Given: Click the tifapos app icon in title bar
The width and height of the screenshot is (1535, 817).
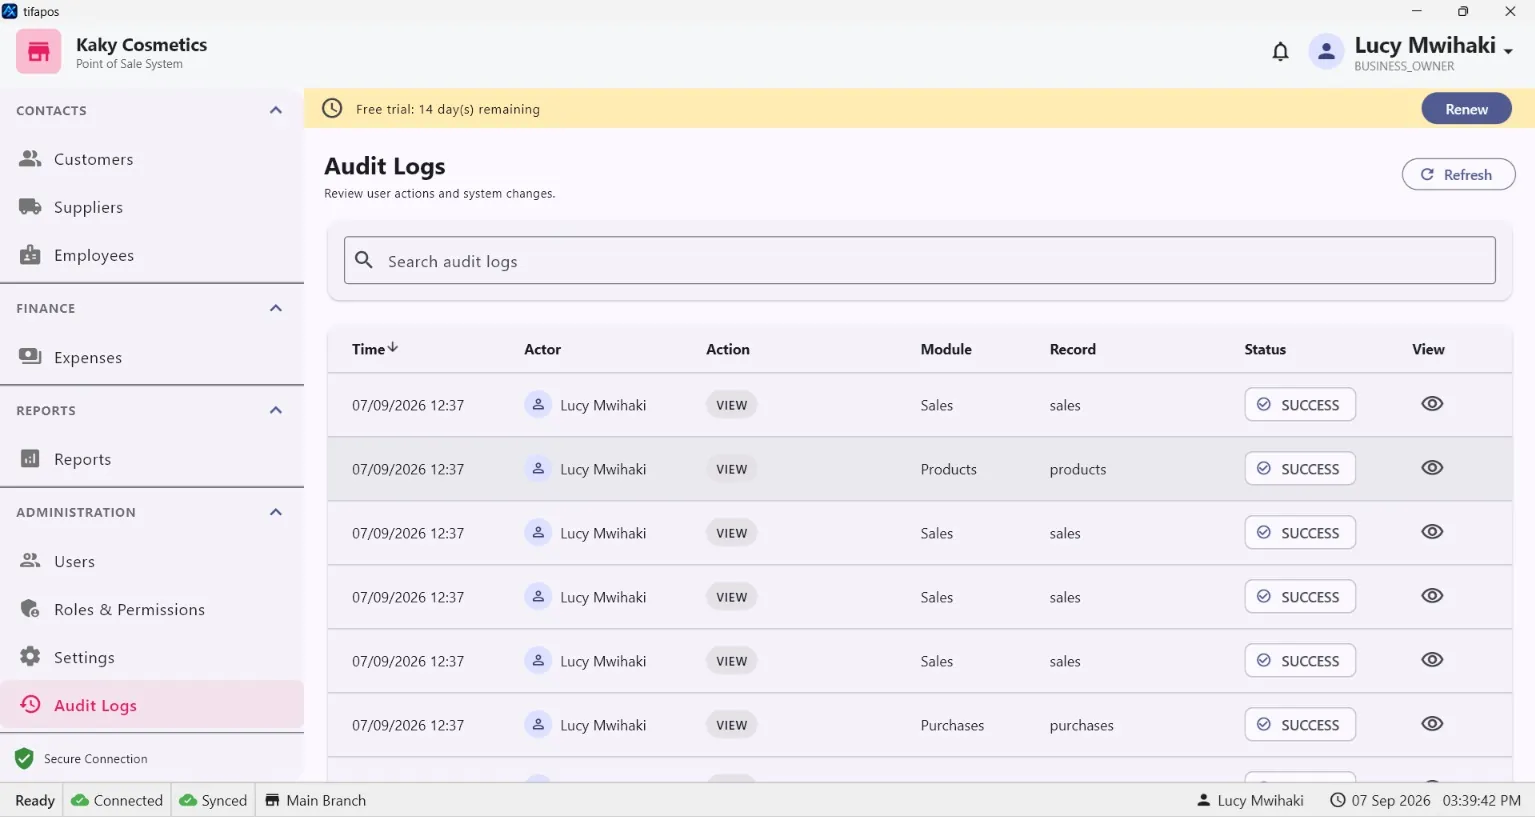Looking at the screenshot, I should point(10,11).
